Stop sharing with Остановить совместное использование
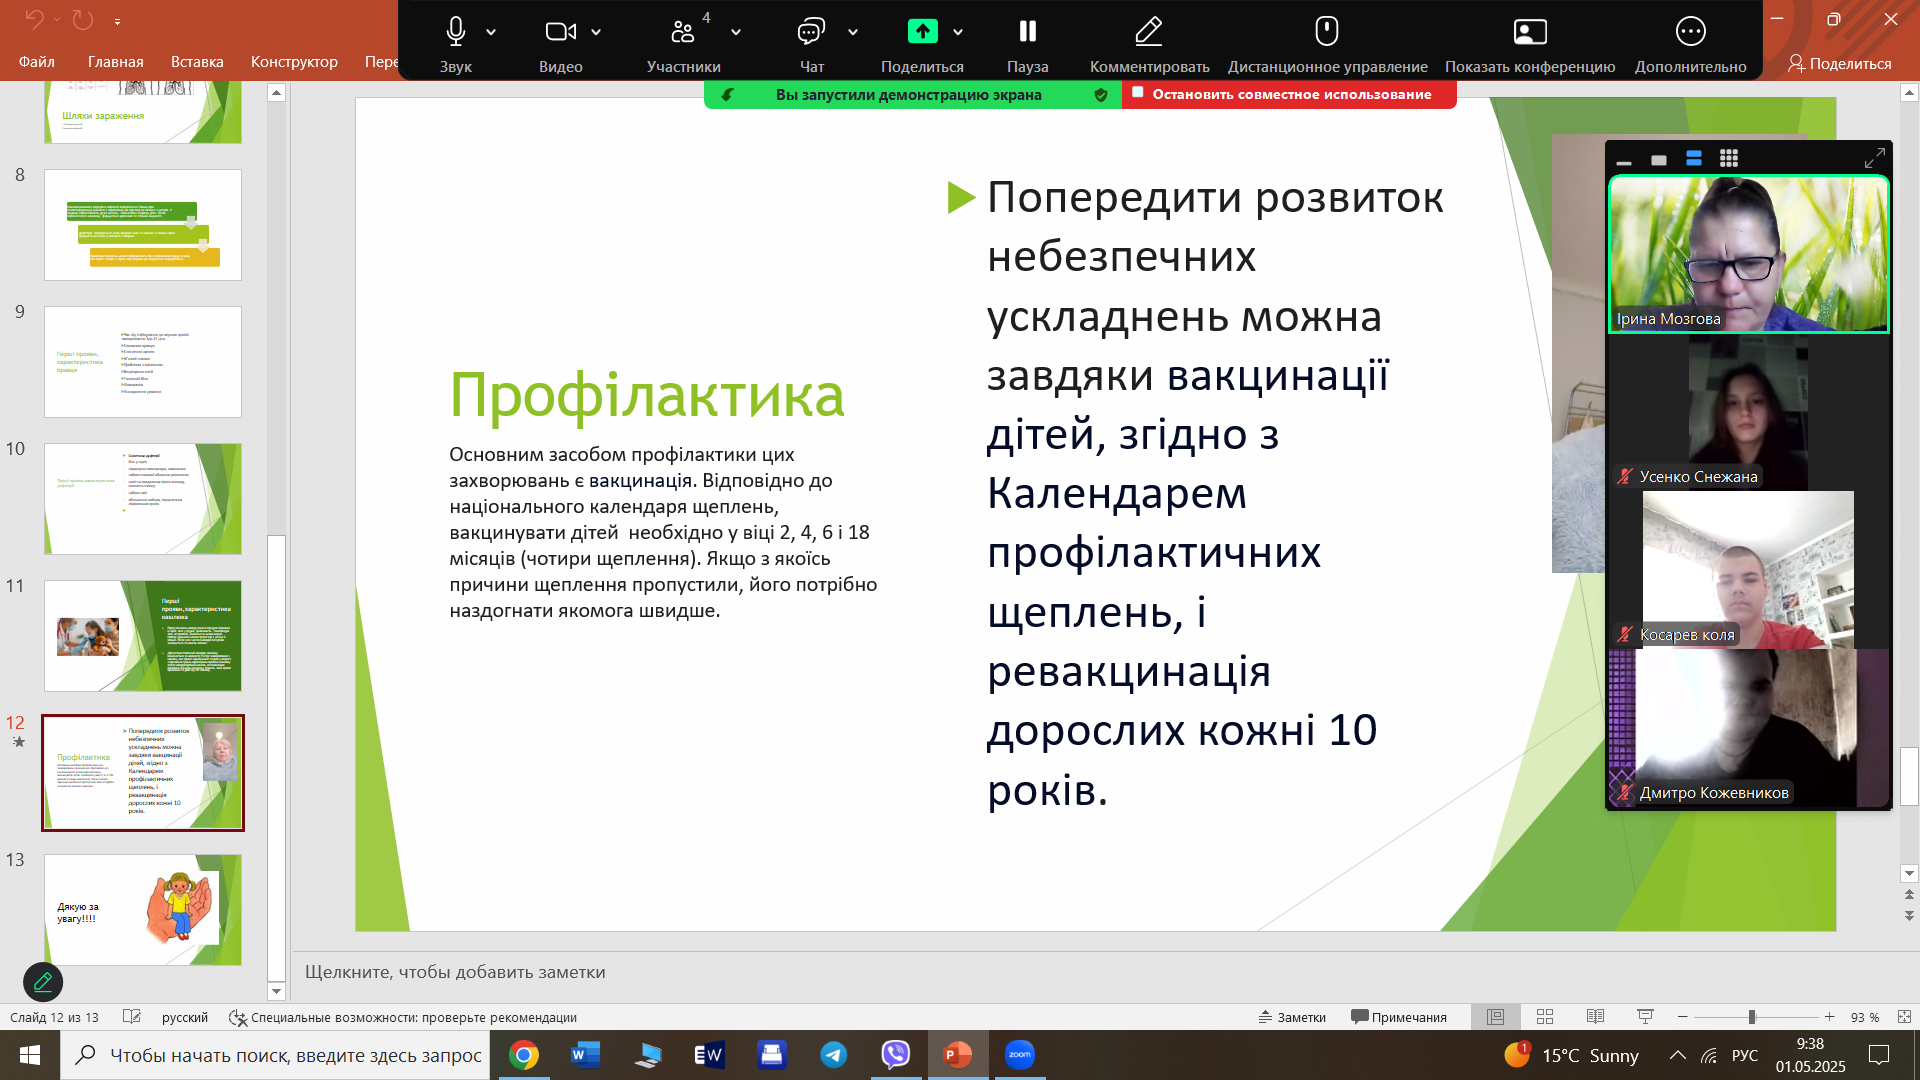Image resolution: width=1920 pixels, height=1080 pixels. click(1289, 94)
